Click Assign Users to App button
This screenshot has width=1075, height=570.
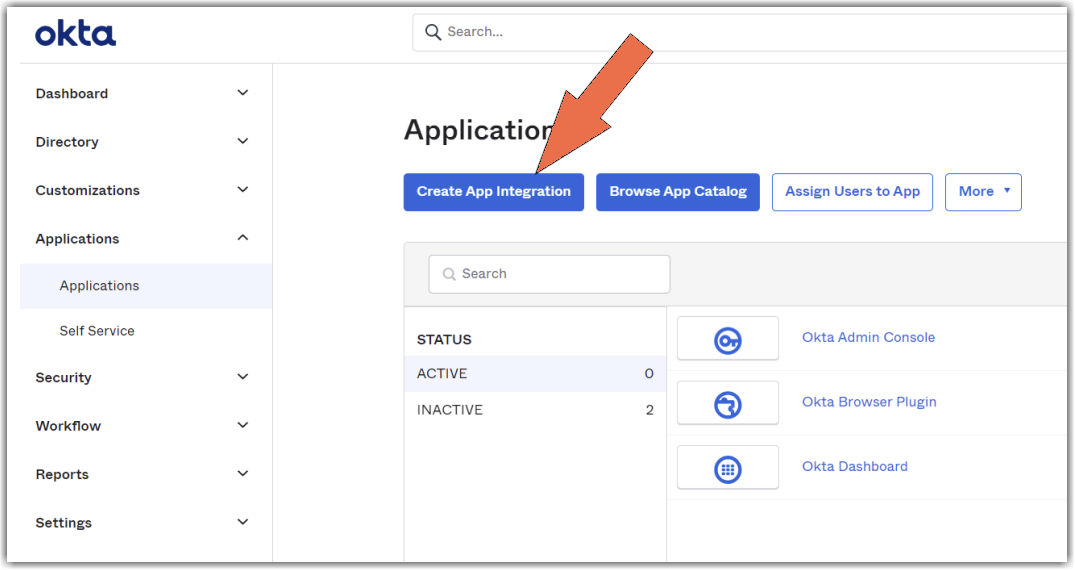(852, 192)
